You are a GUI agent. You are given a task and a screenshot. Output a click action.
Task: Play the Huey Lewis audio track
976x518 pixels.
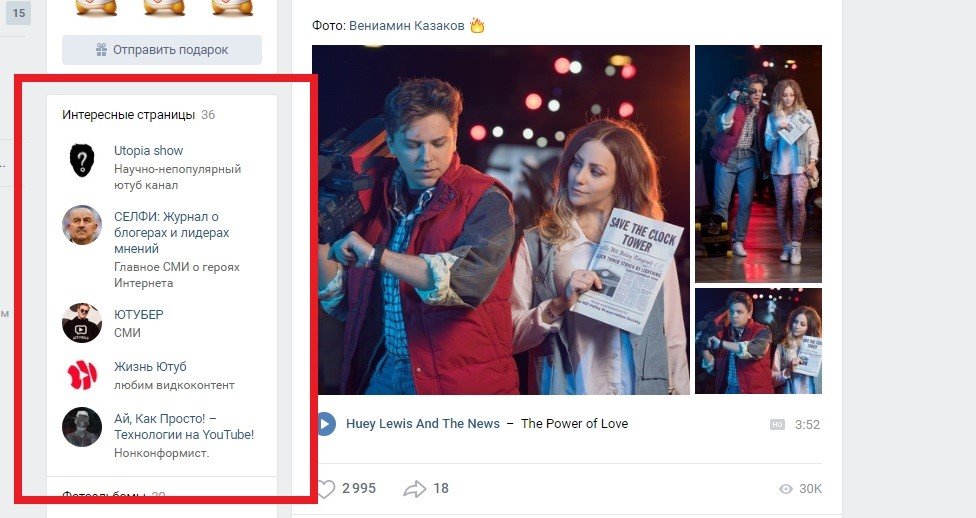325,424
